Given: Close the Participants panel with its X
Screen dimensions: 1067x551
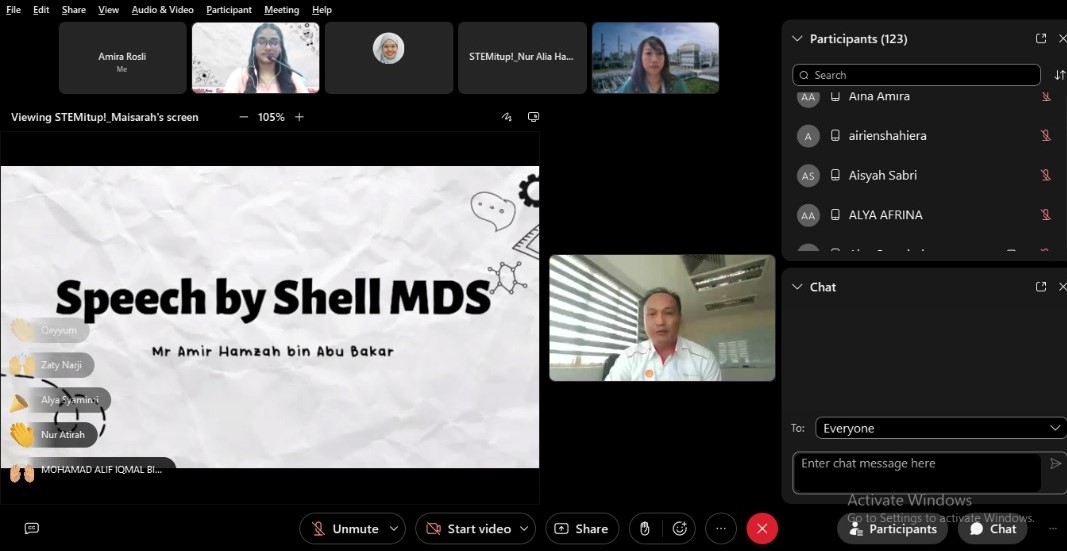Looking at the screenshot, I should point(1062,39).
